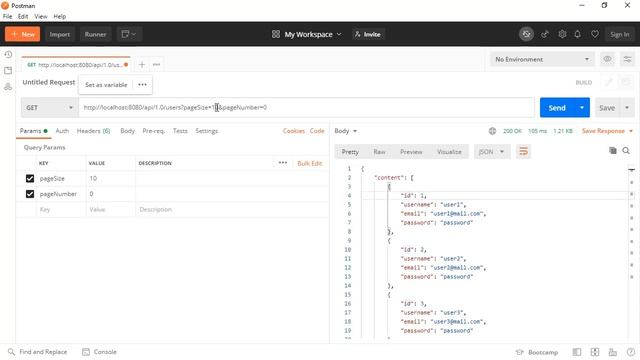The image size is (640, 360).
Task: Switch to the Auth tab
Action: pyautogui.click(x=62, y=131)
